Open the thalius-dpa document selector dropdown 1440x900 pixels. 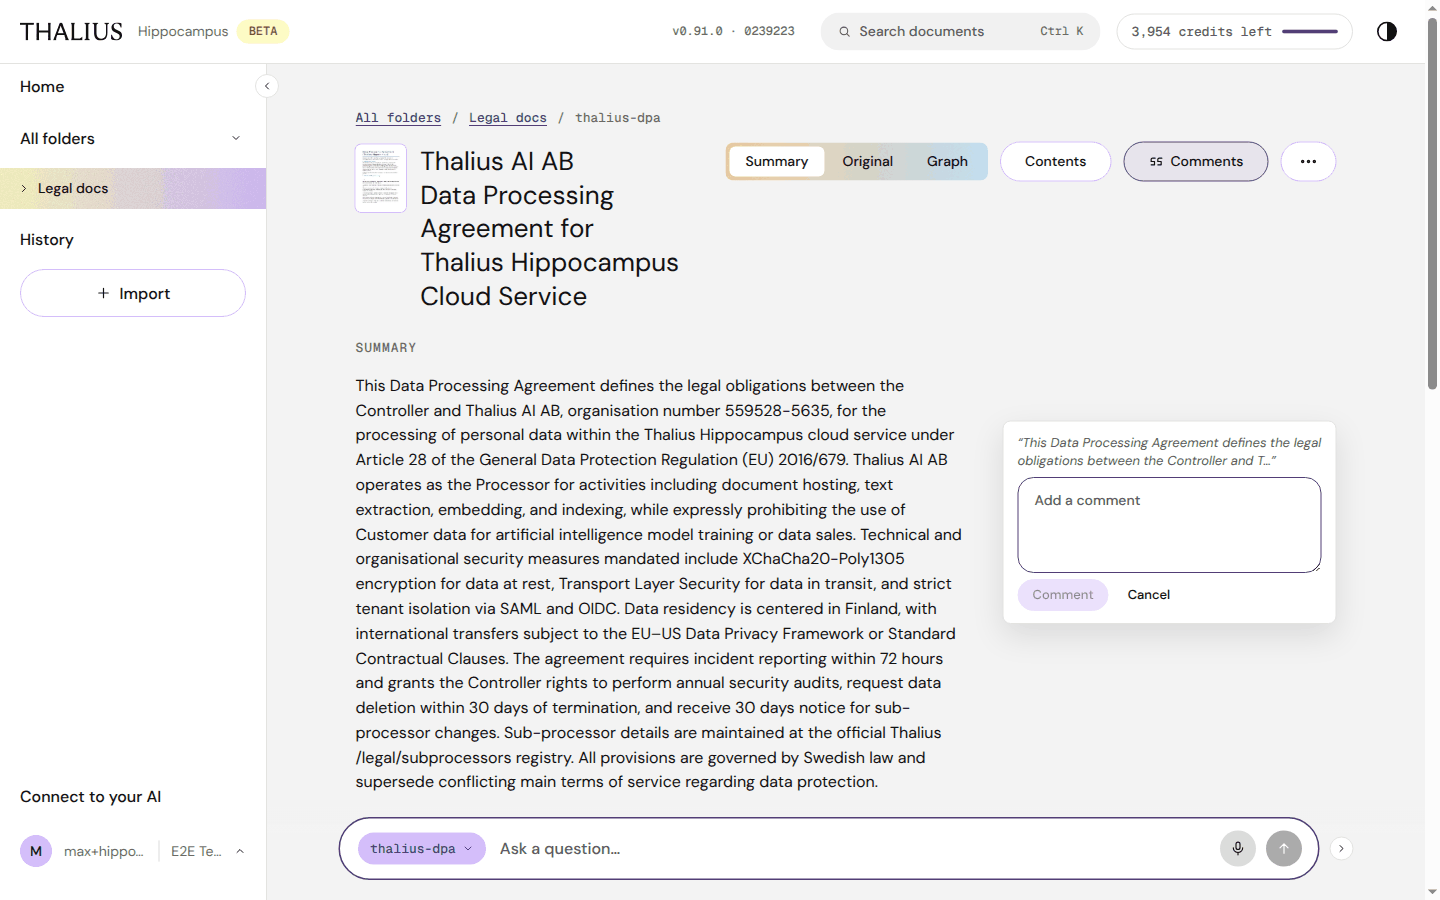[422, 849]
